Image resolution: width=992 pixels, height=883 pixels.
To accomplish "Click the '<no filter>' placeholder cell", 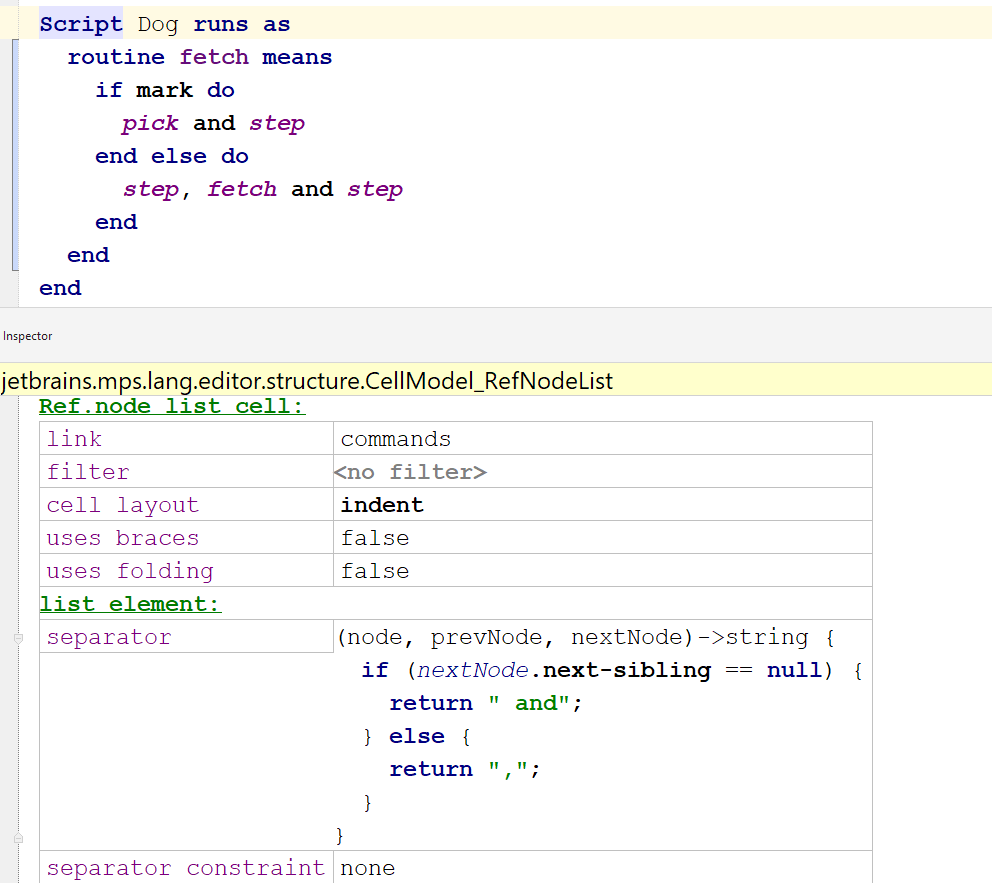I will (413, 472).
